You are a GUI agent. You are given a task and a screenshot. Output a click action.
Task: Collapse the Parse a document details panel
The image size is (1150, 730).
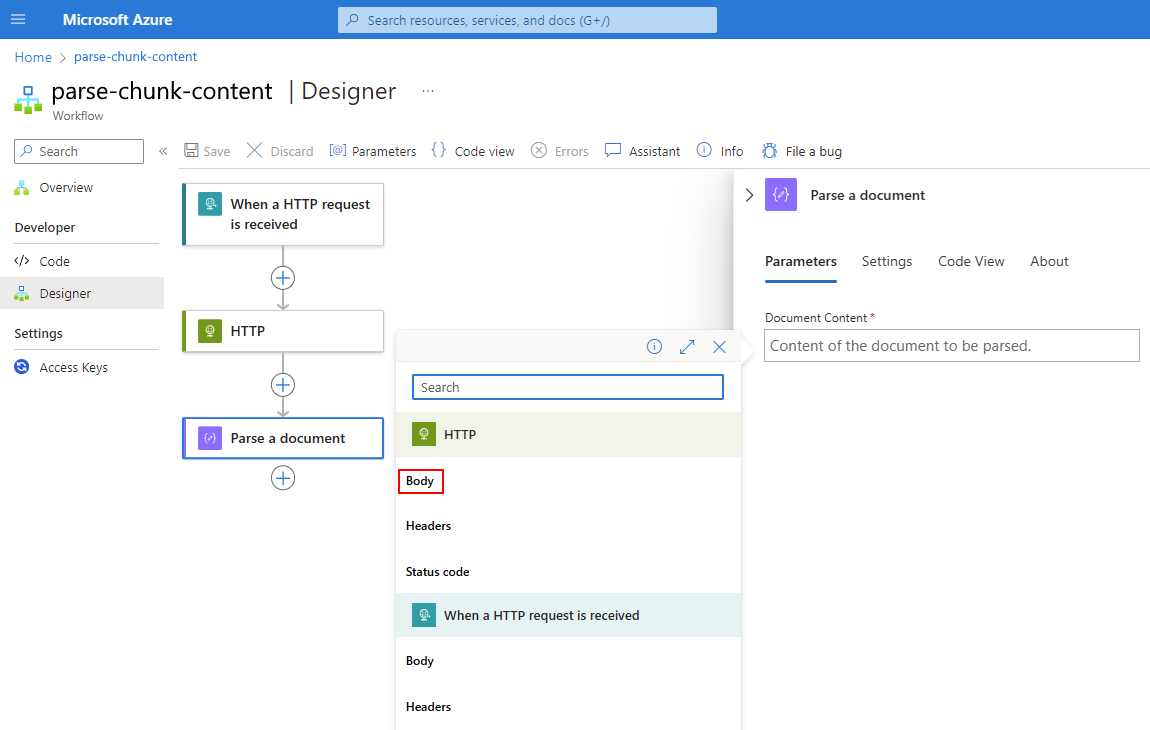click(x=750, y=195)
